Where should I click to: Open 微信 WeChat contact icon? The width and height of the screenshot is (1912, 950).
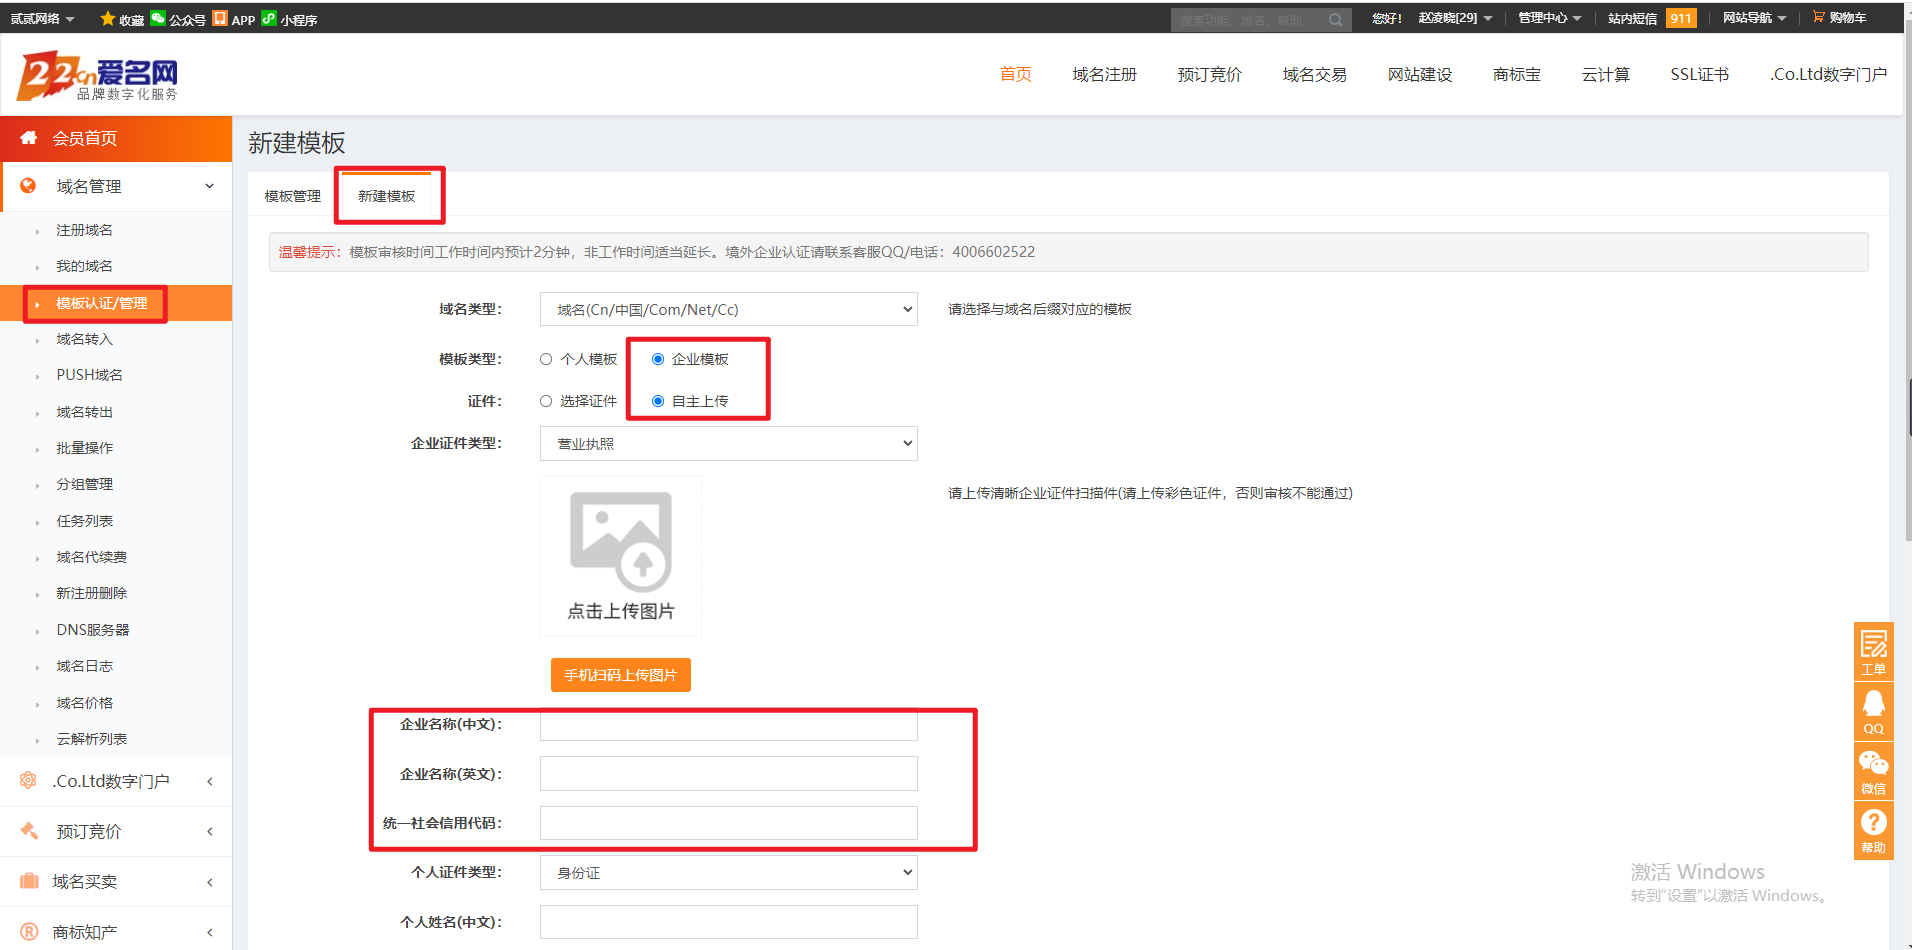(x=1873, y=770)
